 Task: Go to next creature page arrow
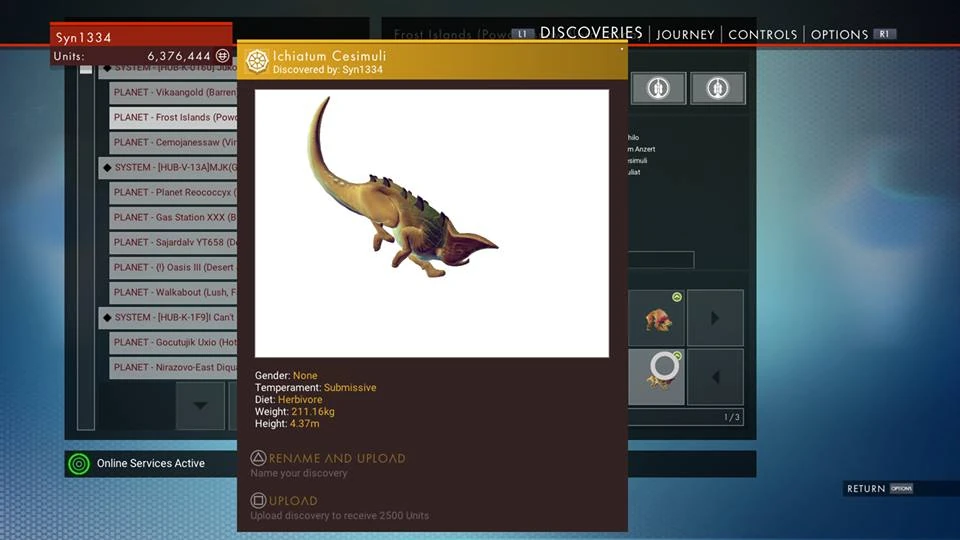(715, 318)
